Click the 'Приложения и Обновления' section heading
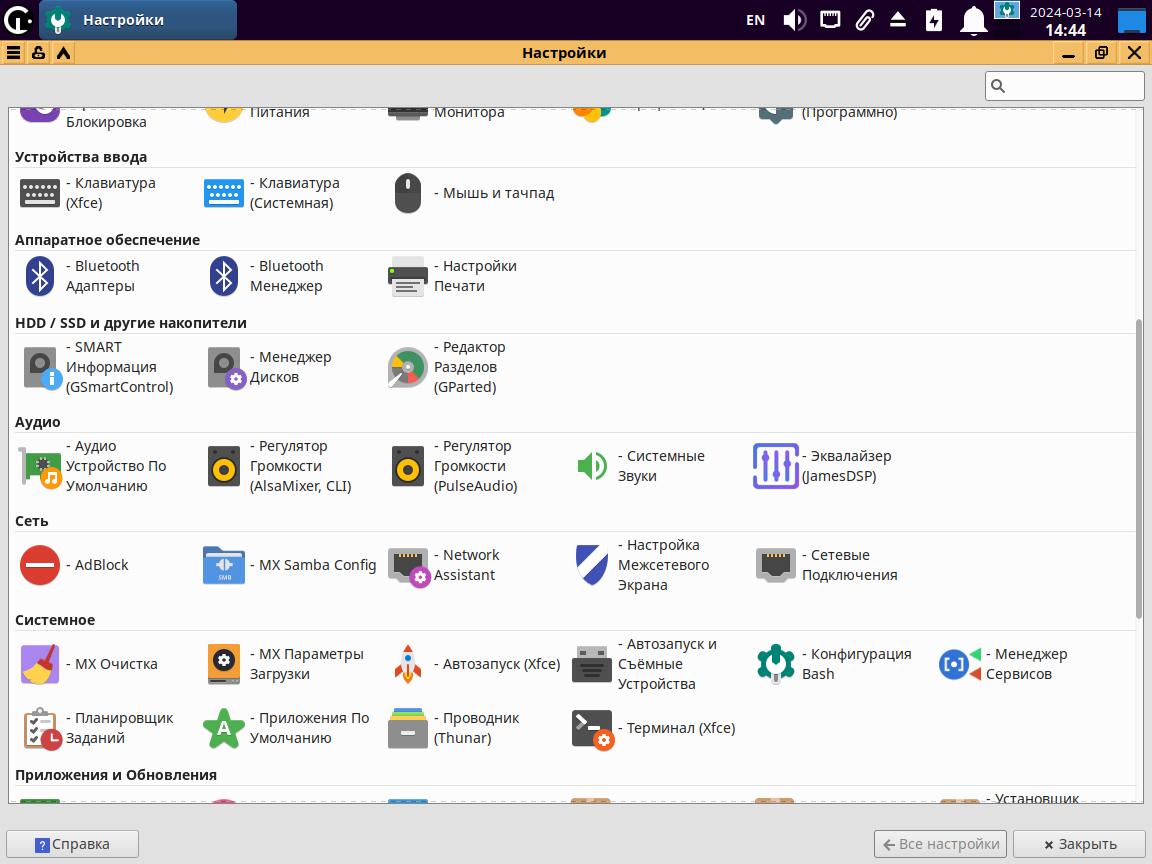This screenshot has width=1152, height=864. click(x=116, y=774)
